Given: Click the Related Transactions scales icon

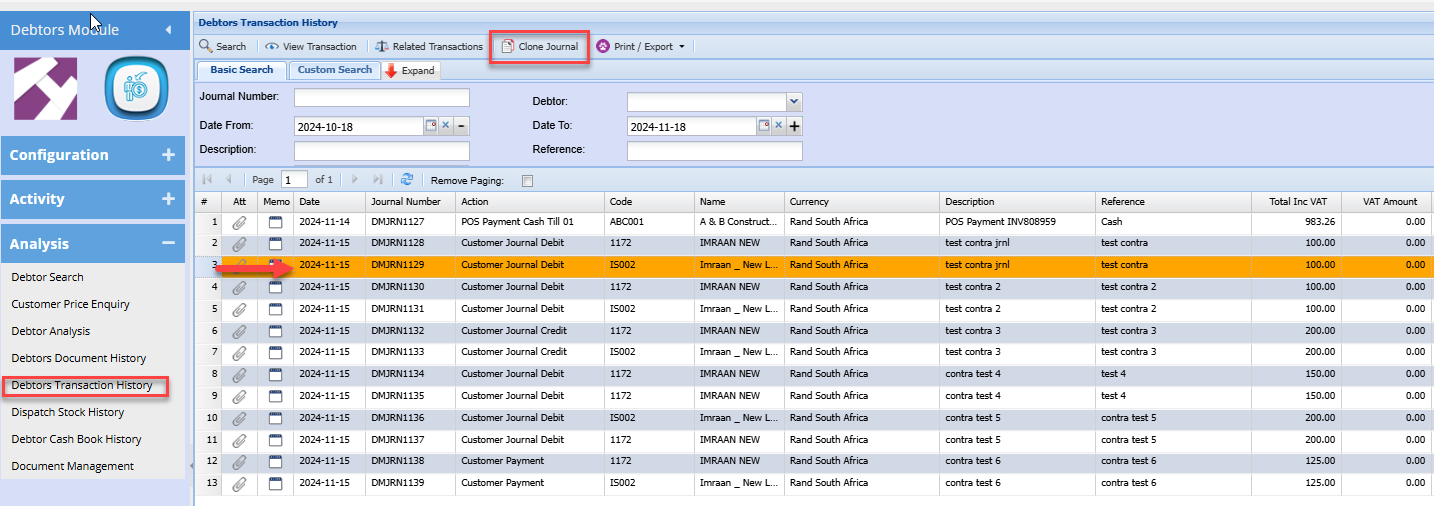Looking at the screenshot, I should click(382, 47).
